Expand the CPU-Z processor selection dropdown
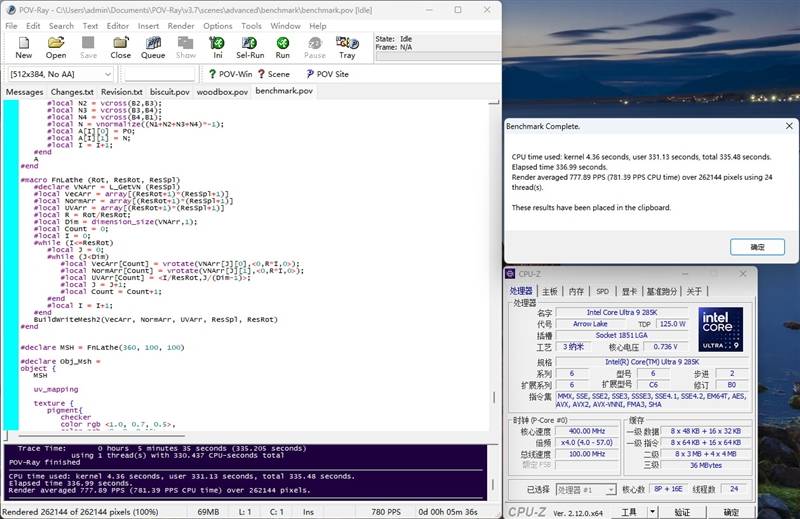The image size is (800, 519). point(608,489)
